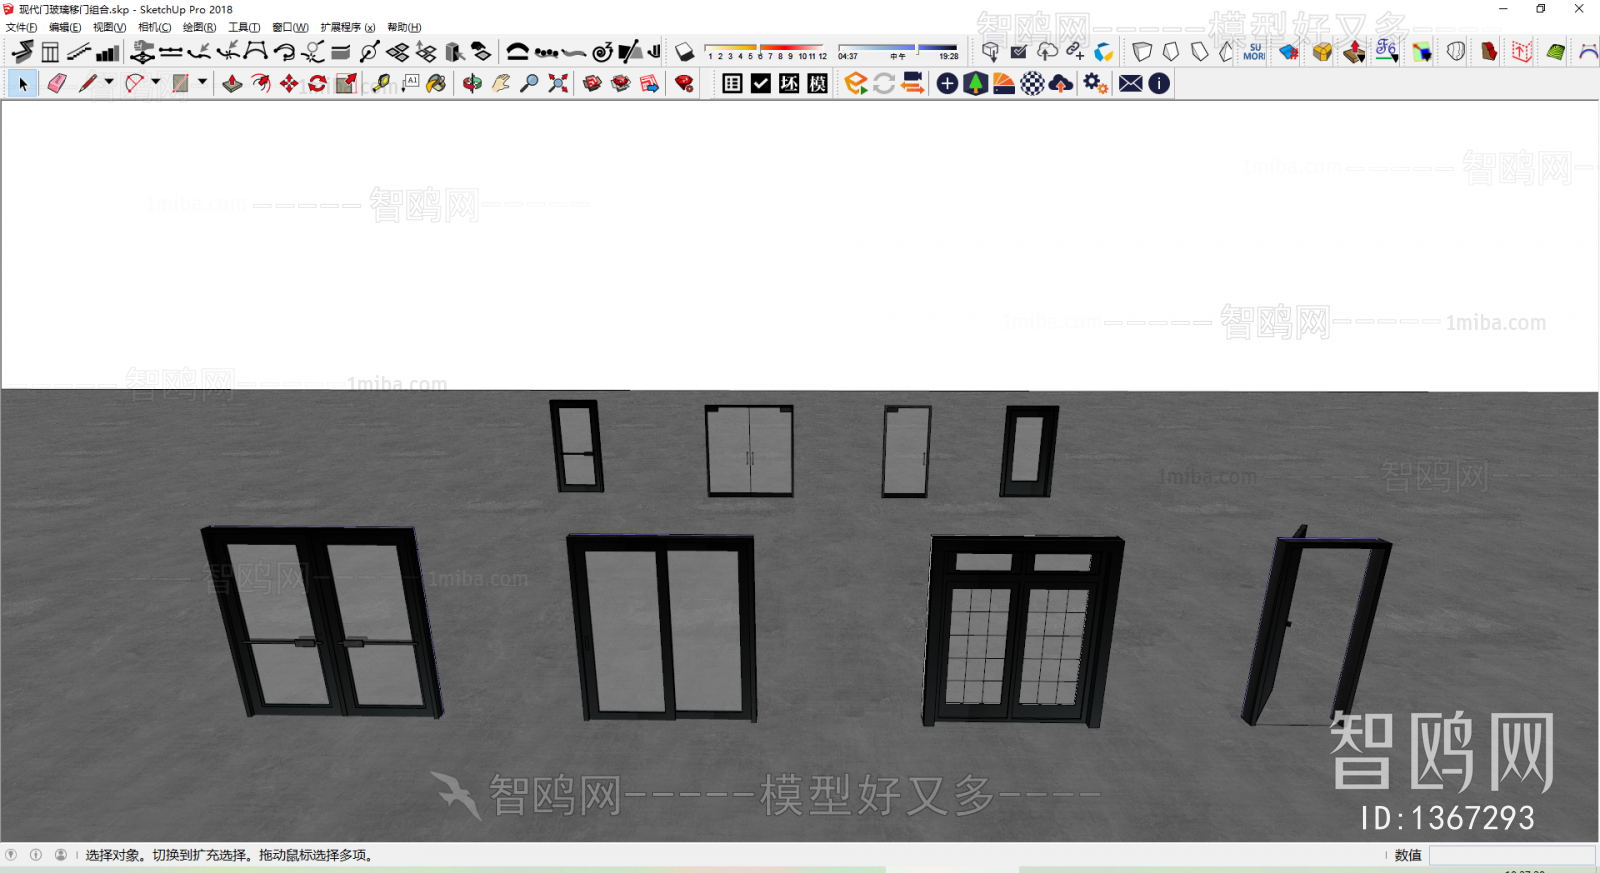Open the green tree asset library icon
The height and width of the screenshot is (873, 1600).
click(x=975, y=84)
